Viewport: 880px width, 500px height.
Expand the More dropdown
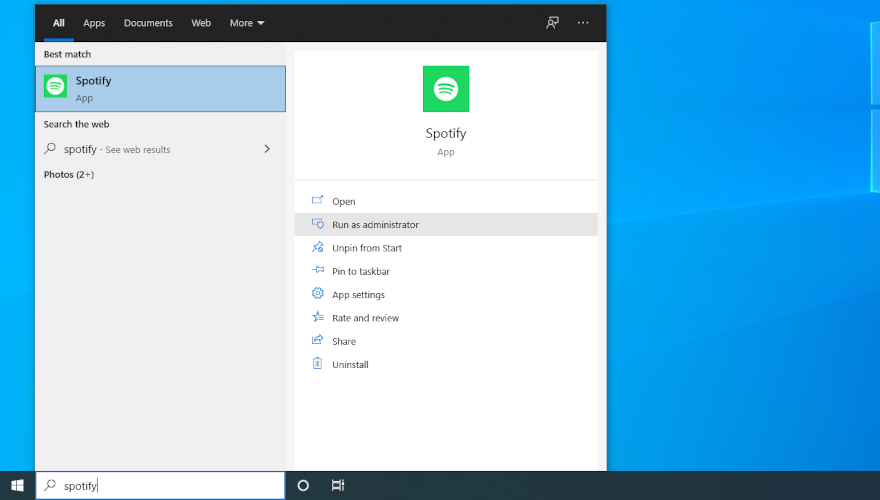click(247, 23)
